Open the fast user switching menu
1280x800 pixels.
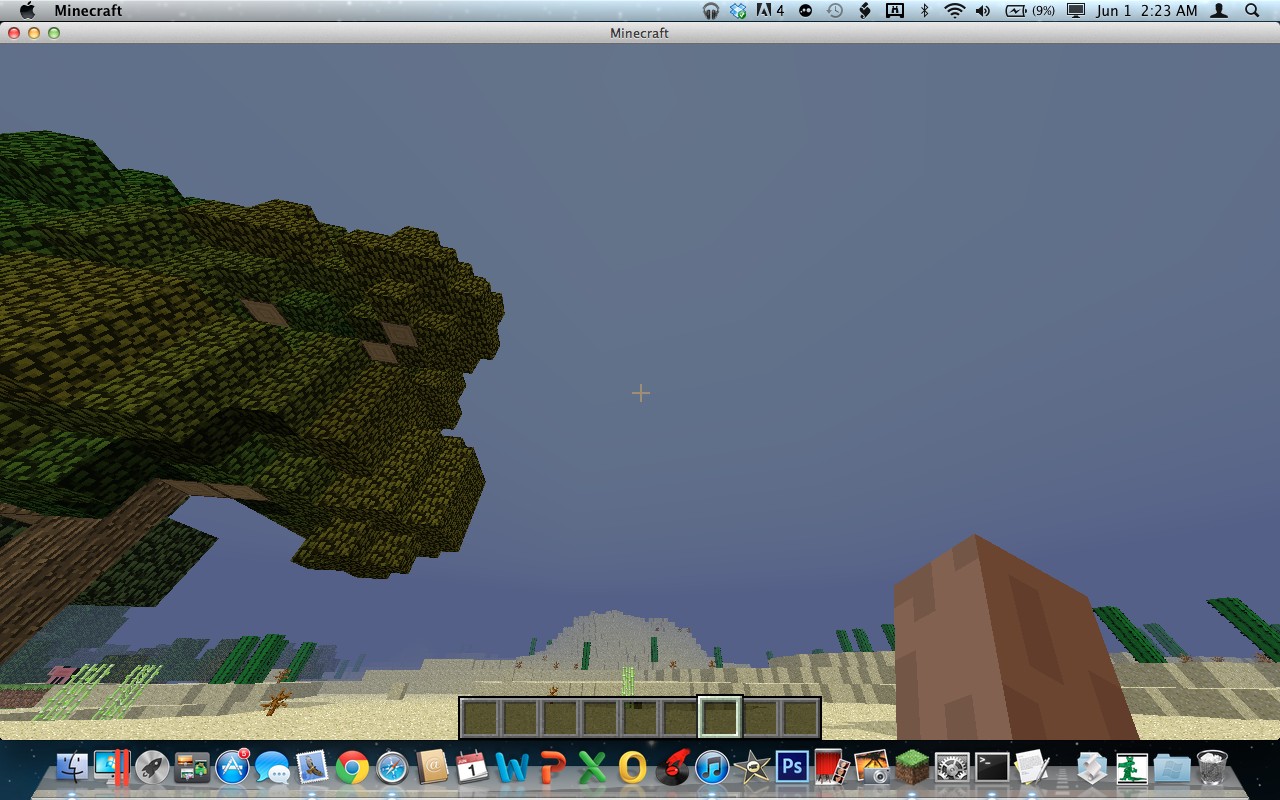[1218, 11]
